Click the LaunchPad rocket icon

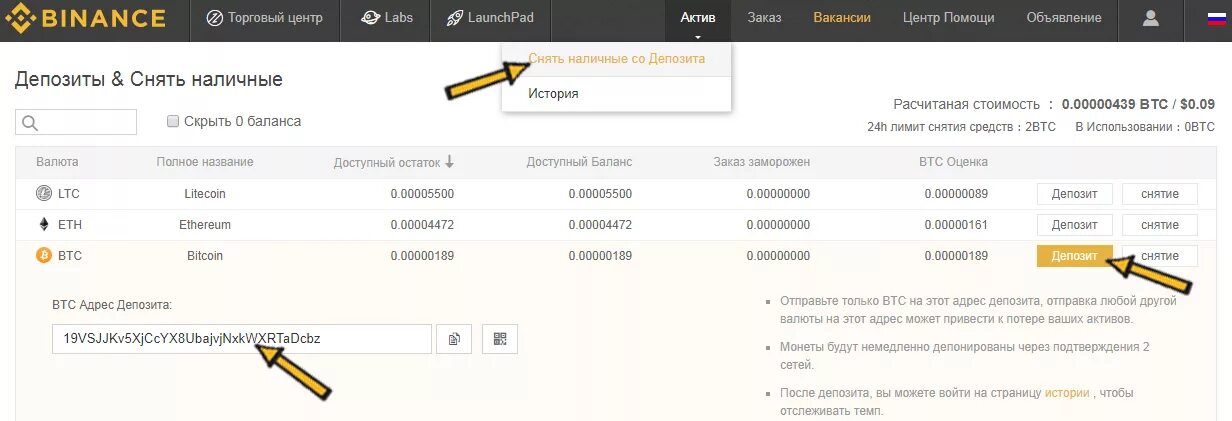tap(455, 18)
